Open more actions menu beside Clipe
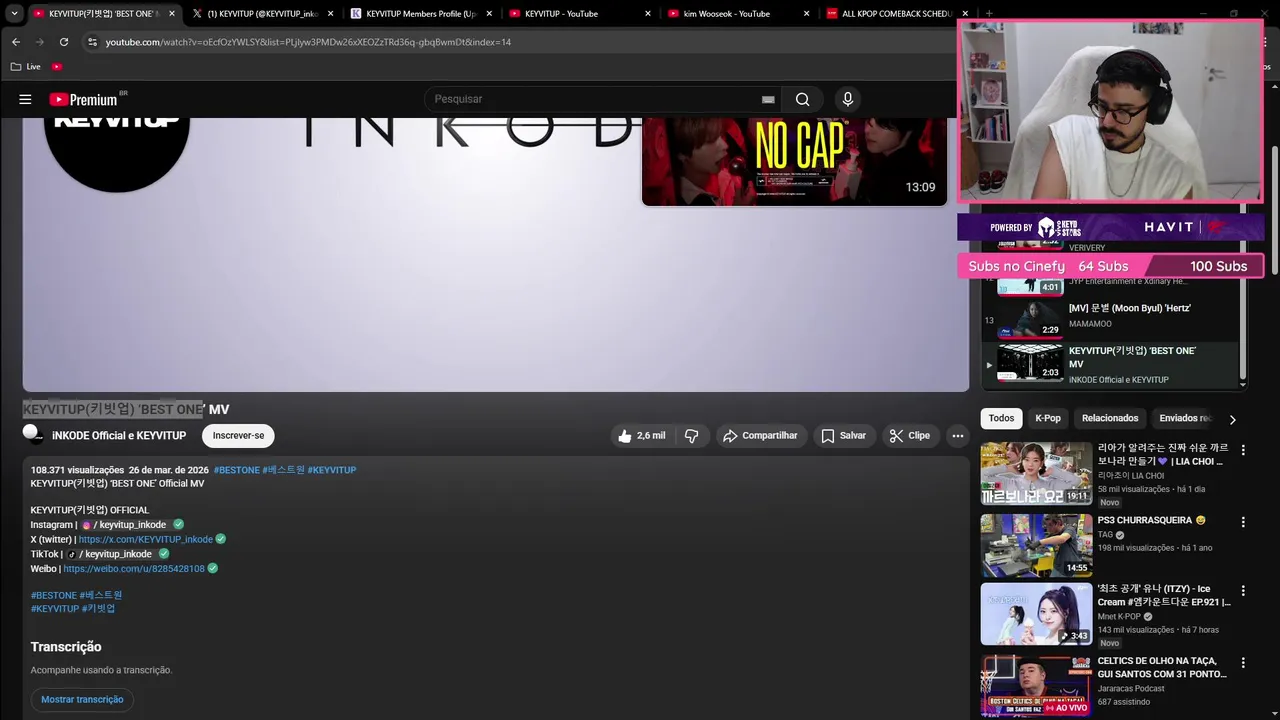 958,436
